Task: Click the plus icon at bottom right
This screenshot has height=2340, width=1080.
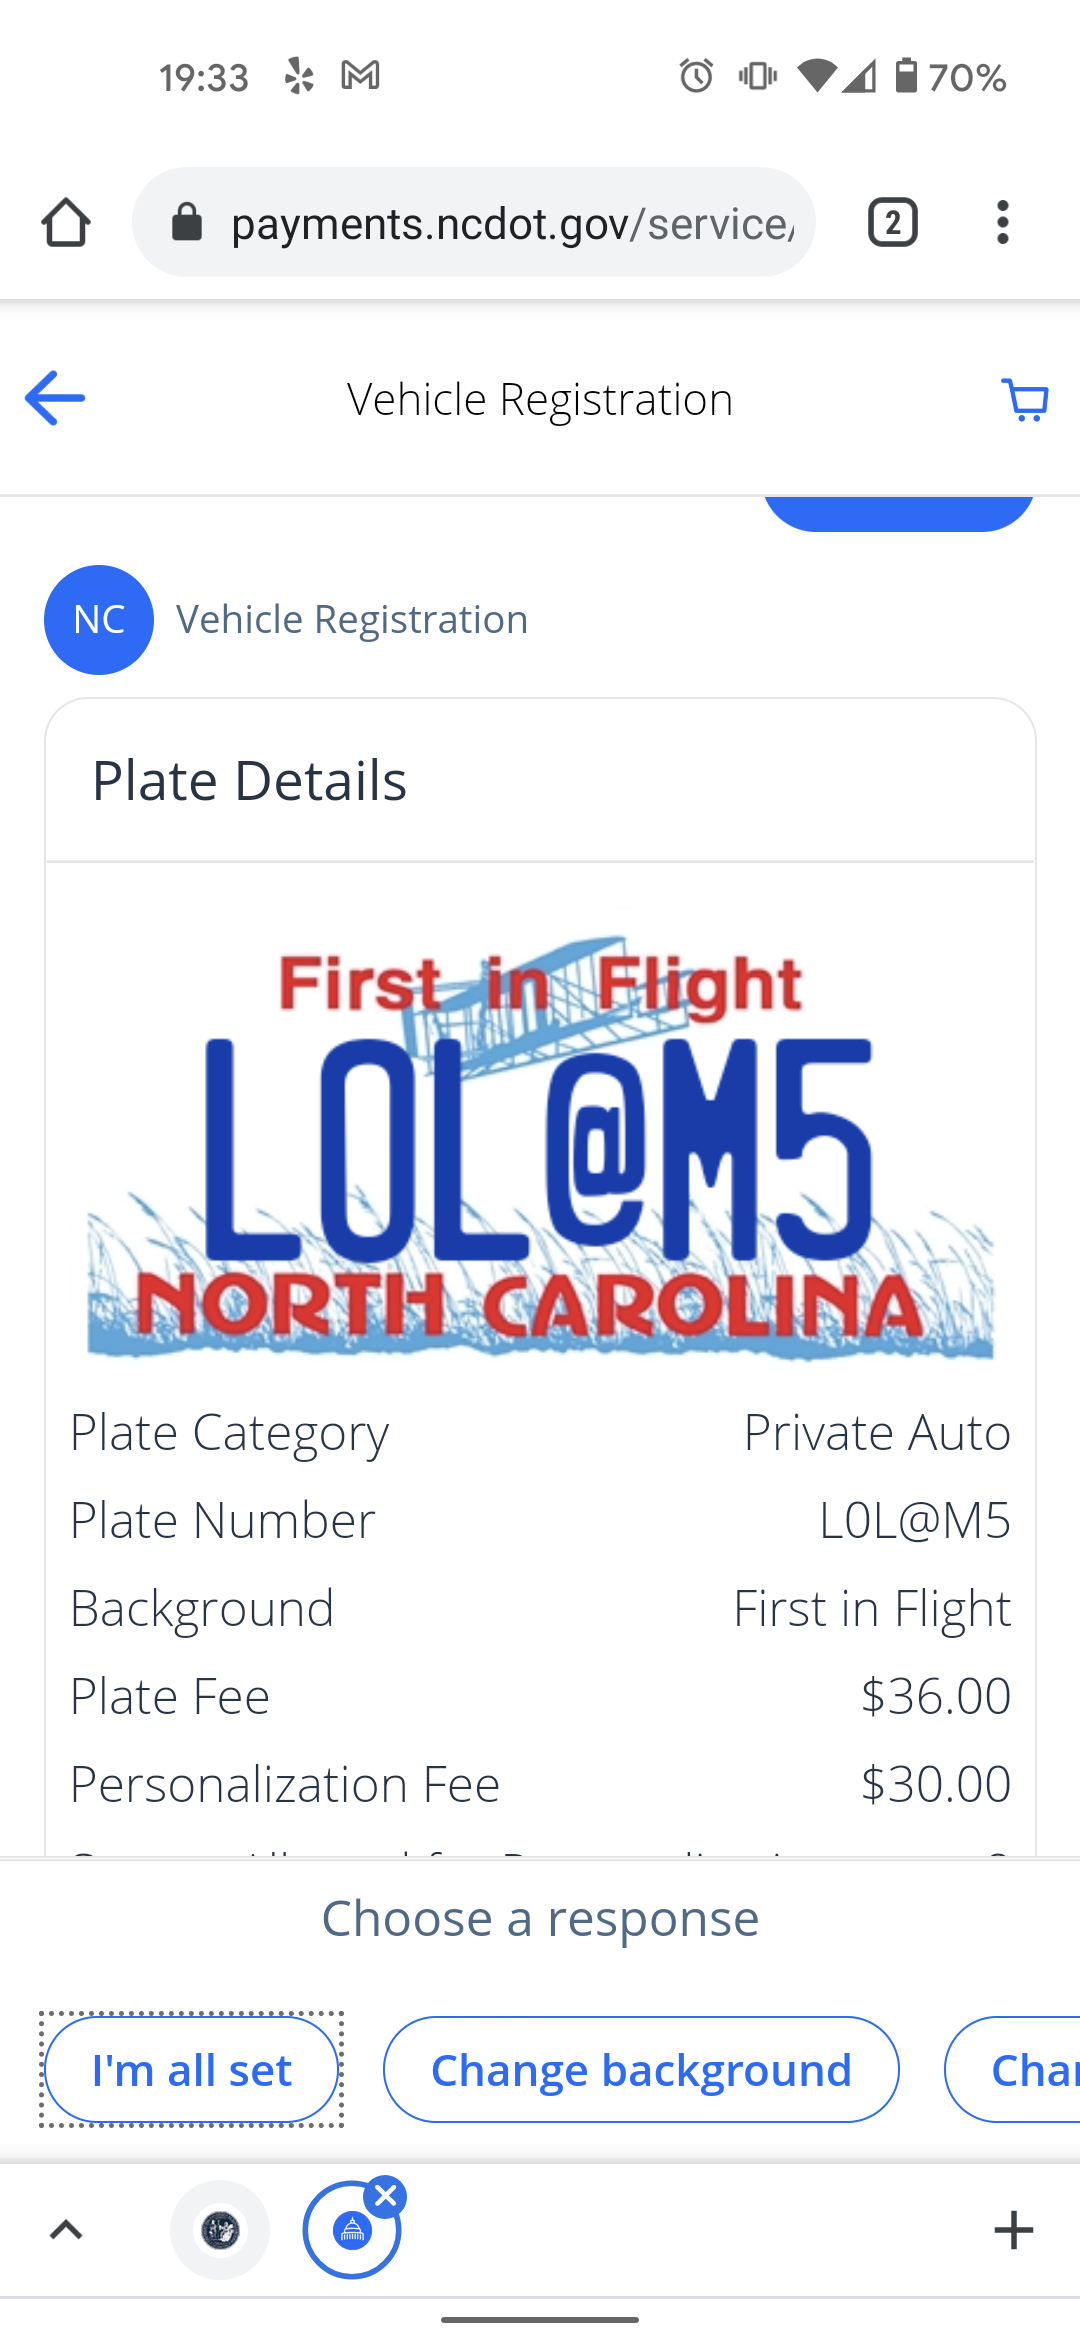Action: [x=1013, y=2230]
